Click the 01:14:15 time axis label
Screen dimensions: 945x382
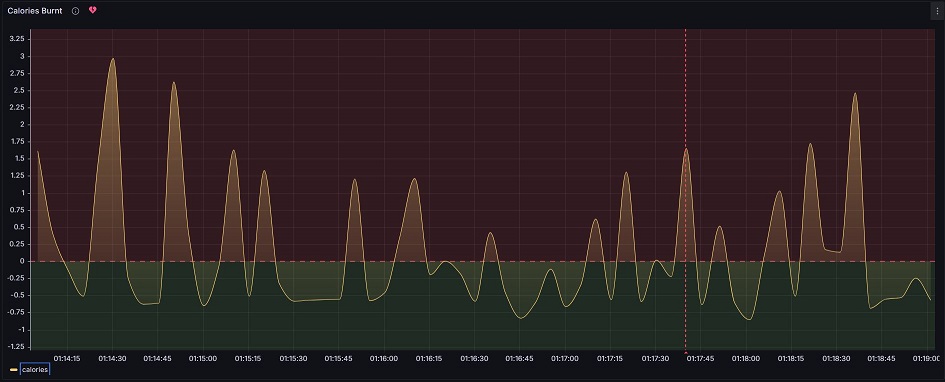tap(67, 359)
